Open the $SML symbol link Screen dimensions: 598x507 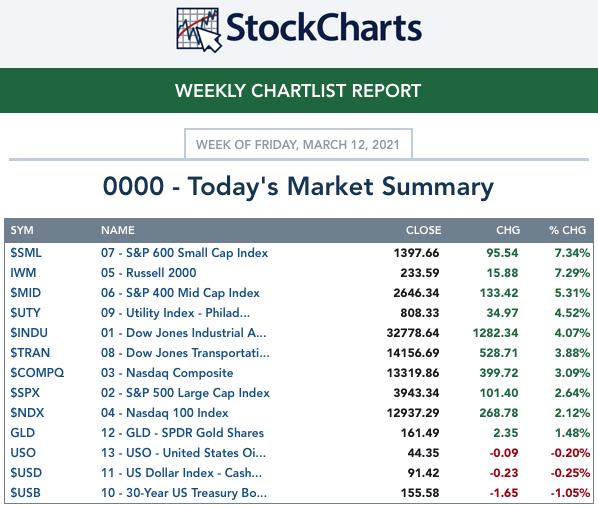26,253
